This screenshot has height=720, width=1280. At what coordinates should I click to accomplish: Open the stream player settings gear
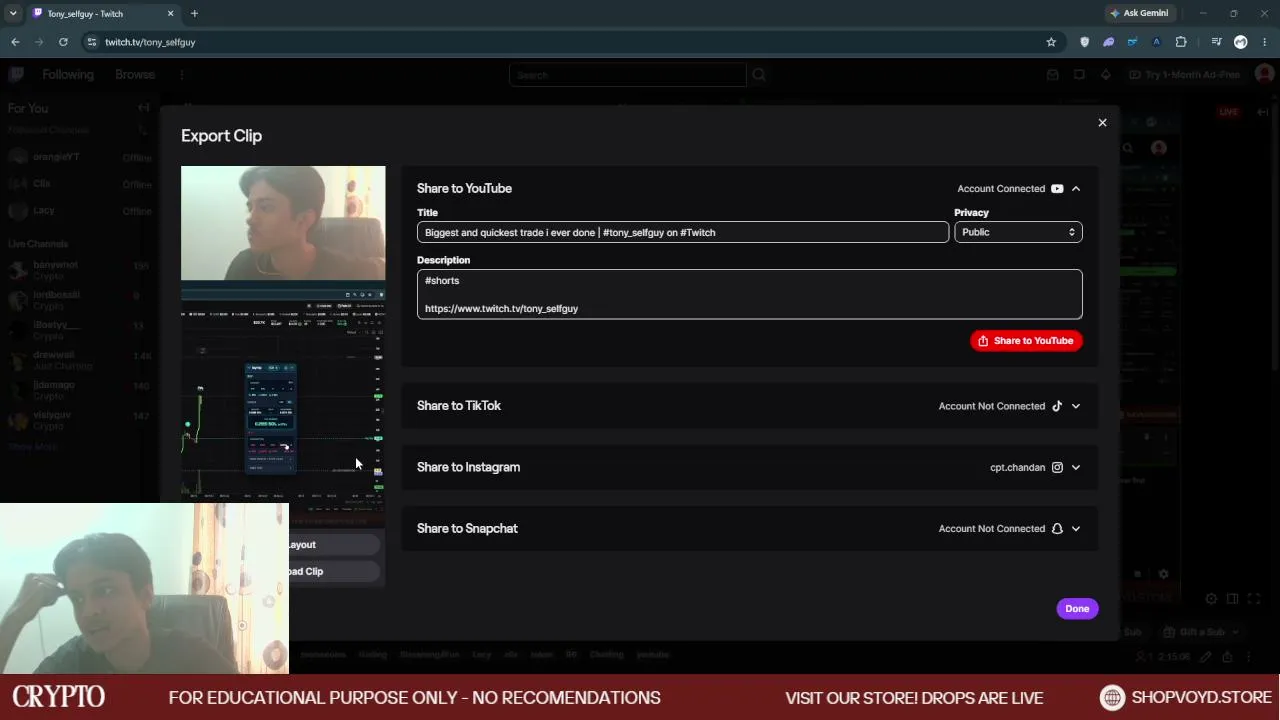coord(1211,599)
